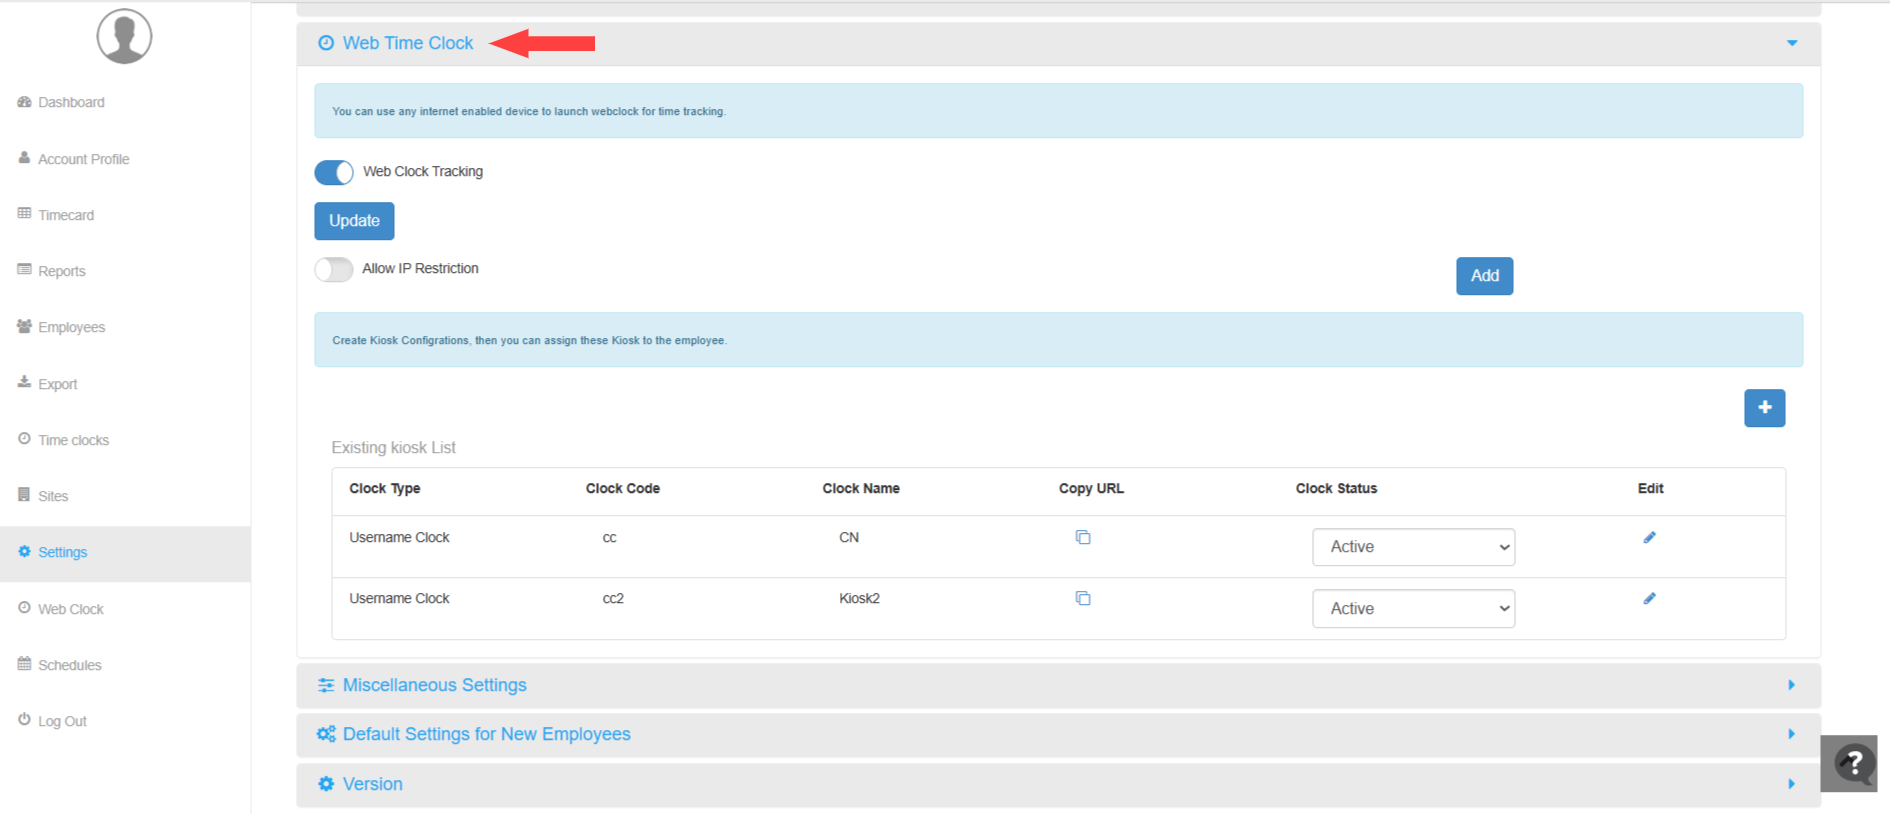Screen dimensions: 1890x814
Task: Enable the Allow IP Restriction toggle
Action: (x=334, y=270)
